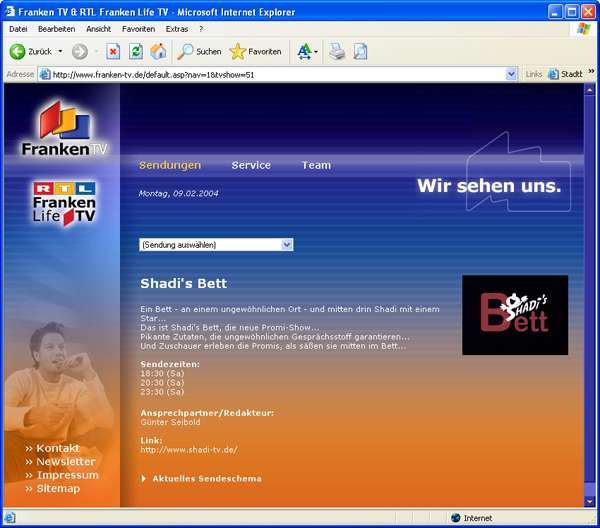This screenshot has width=600, height=528.
Task: Click the date text Montag, 09.02.2004
Action: [x=178, y=194]
